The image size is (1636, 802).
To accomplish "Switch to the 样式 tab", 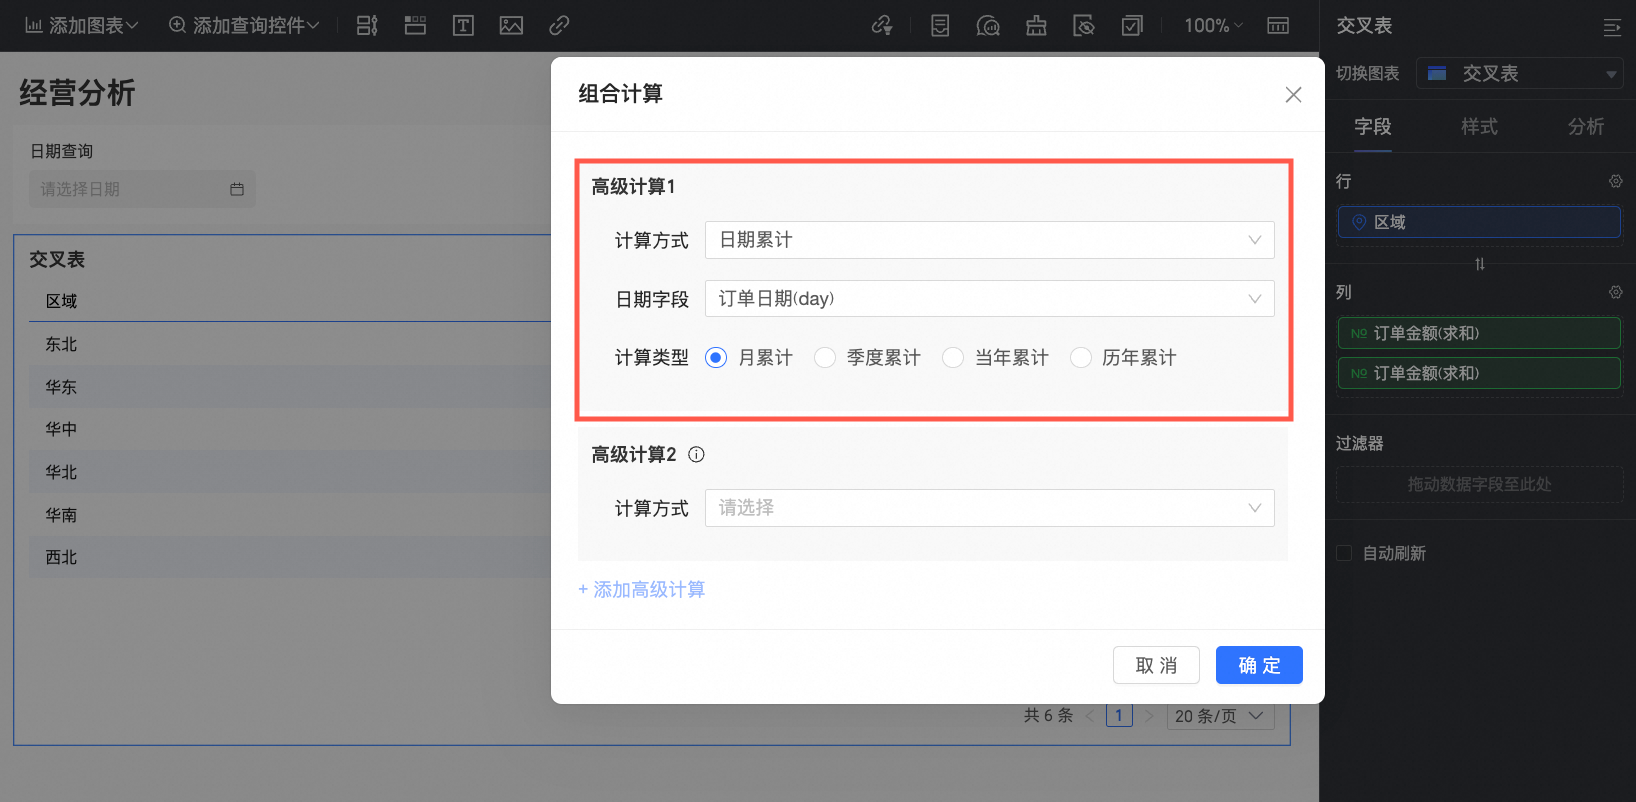I will point(1479,126).
